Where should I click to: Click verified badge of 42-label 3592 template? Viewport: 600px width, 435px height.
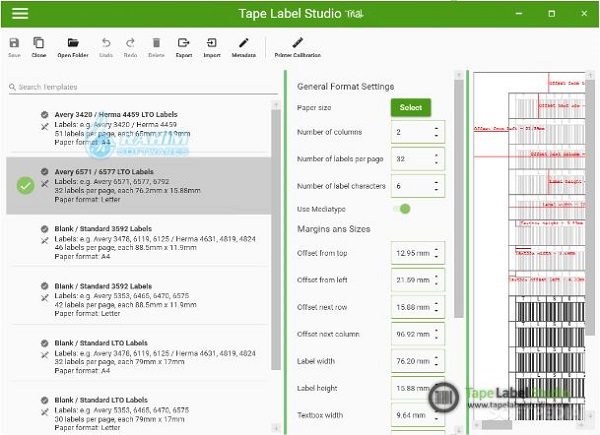(45, 286)
